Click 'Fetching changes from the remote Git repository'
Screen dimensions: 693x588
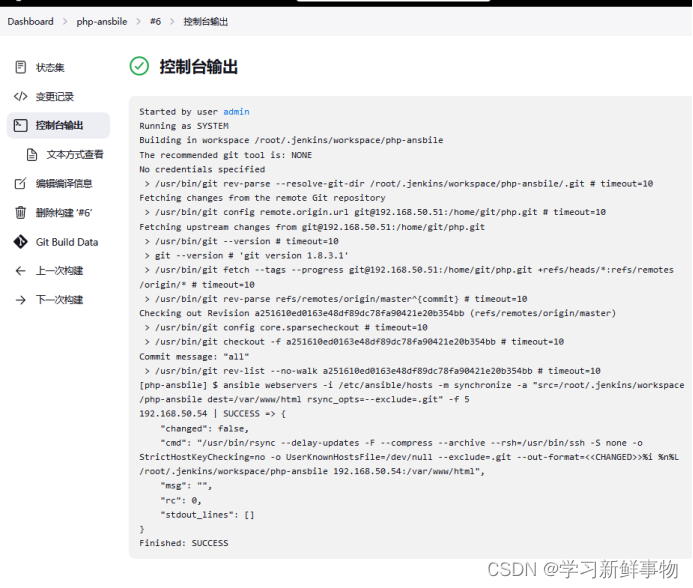click(262, 198)
